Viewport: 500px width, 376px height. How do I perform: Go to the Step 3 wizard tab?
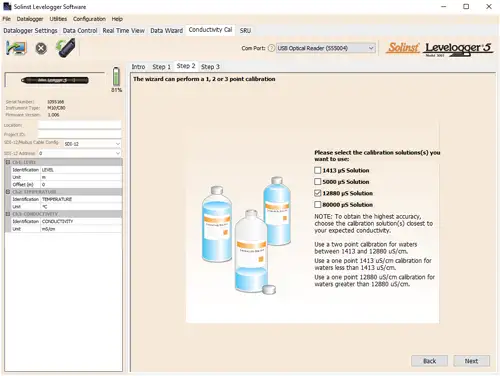click(210, 67)
